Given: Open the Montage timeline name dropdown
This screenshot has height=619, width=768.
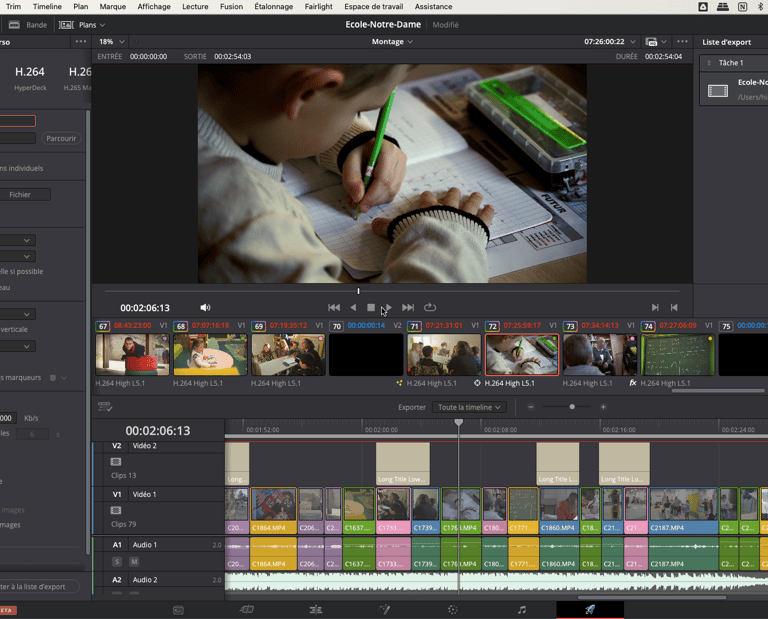Looking at the screenshot, I should pos(392,42).
